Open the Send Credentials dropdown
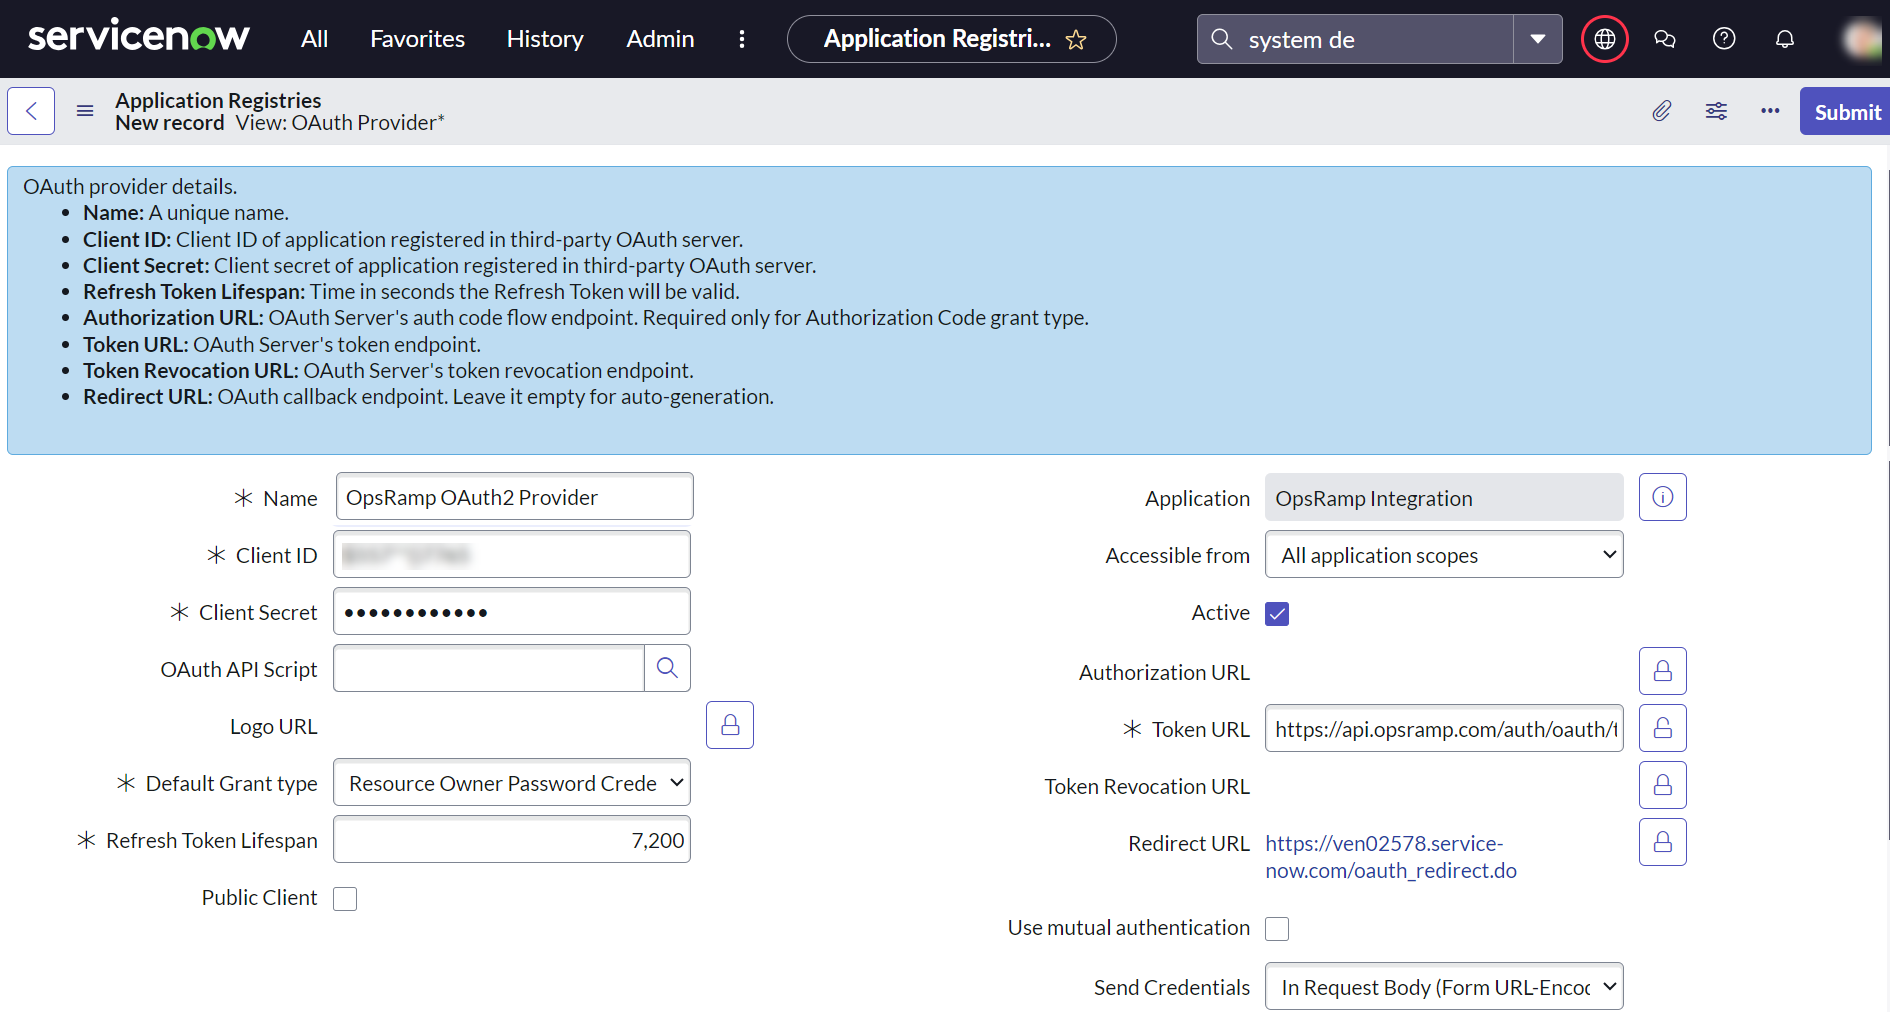 pyautogui.click(x=1444, y=986)
